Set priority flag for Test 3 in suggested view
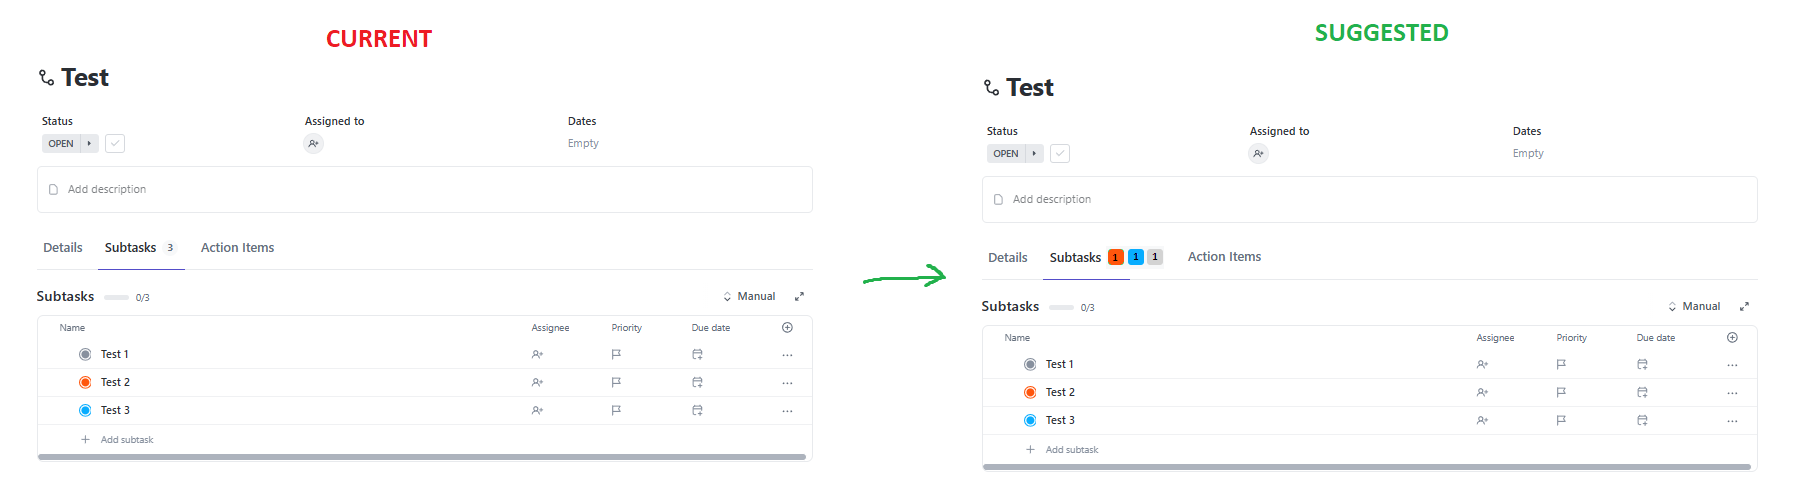The height and width of the screenshot is (502, 1812). (x=1561, y=421)
